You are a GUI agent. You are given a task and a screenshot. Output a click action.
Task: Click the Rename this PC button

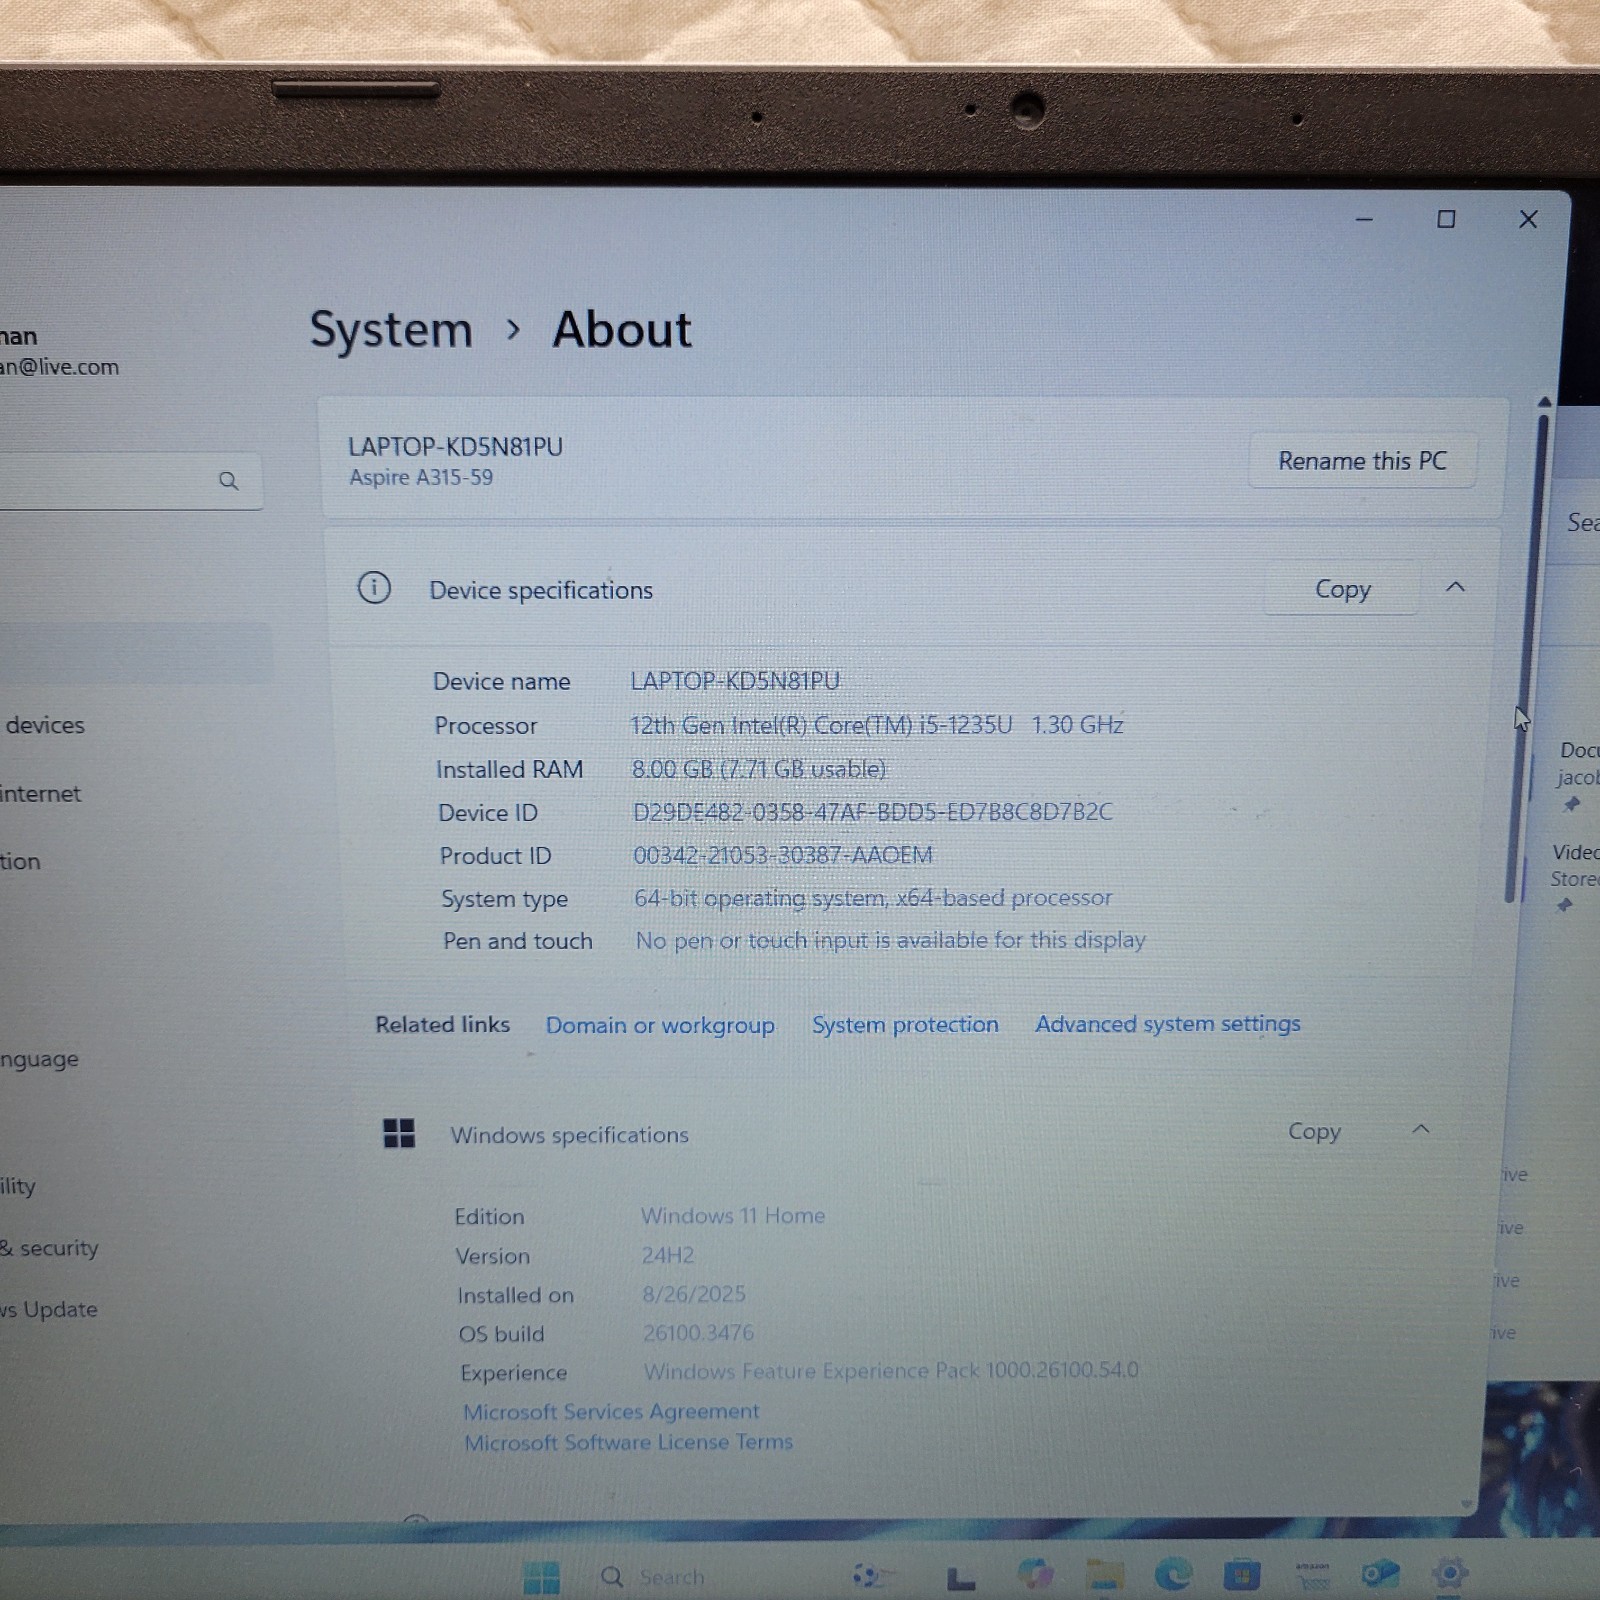click(1362, 461)
